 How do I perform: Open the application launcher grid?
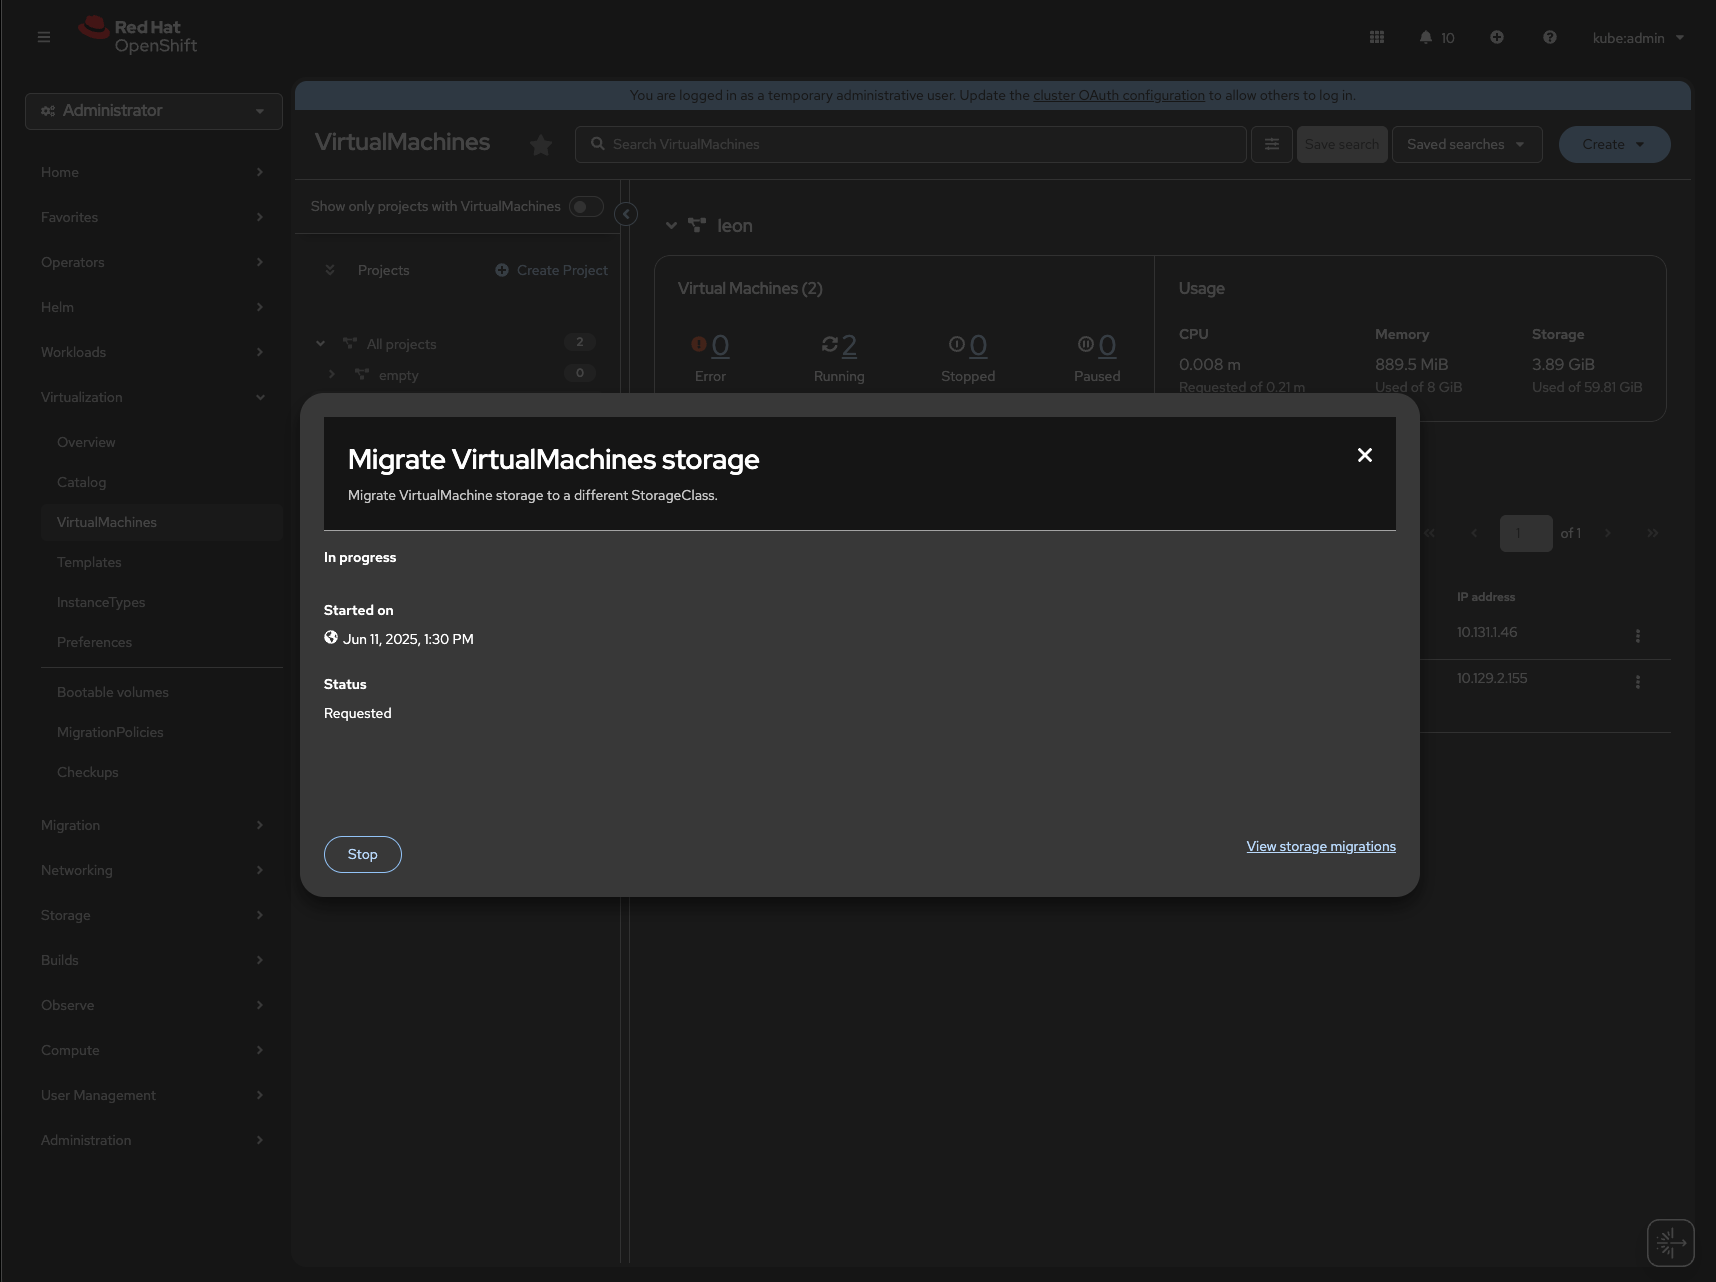click(1377, 37)
